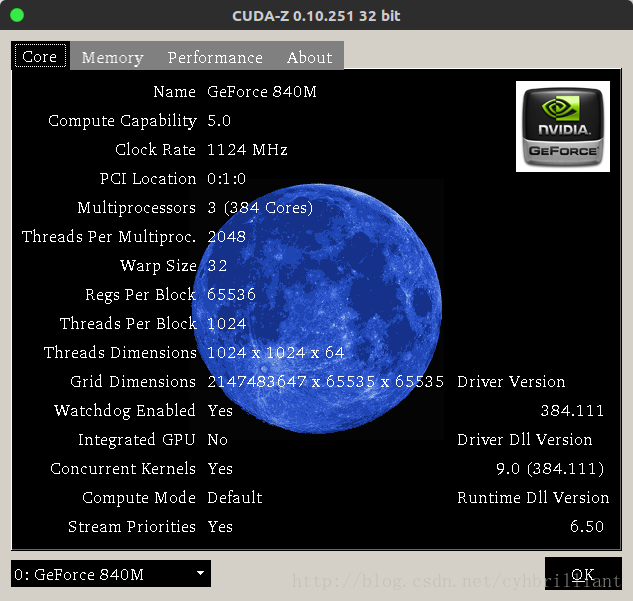Screen dimensions: 633x601
Task: Click the Stream Priorities label
Action: coord(132,527)
